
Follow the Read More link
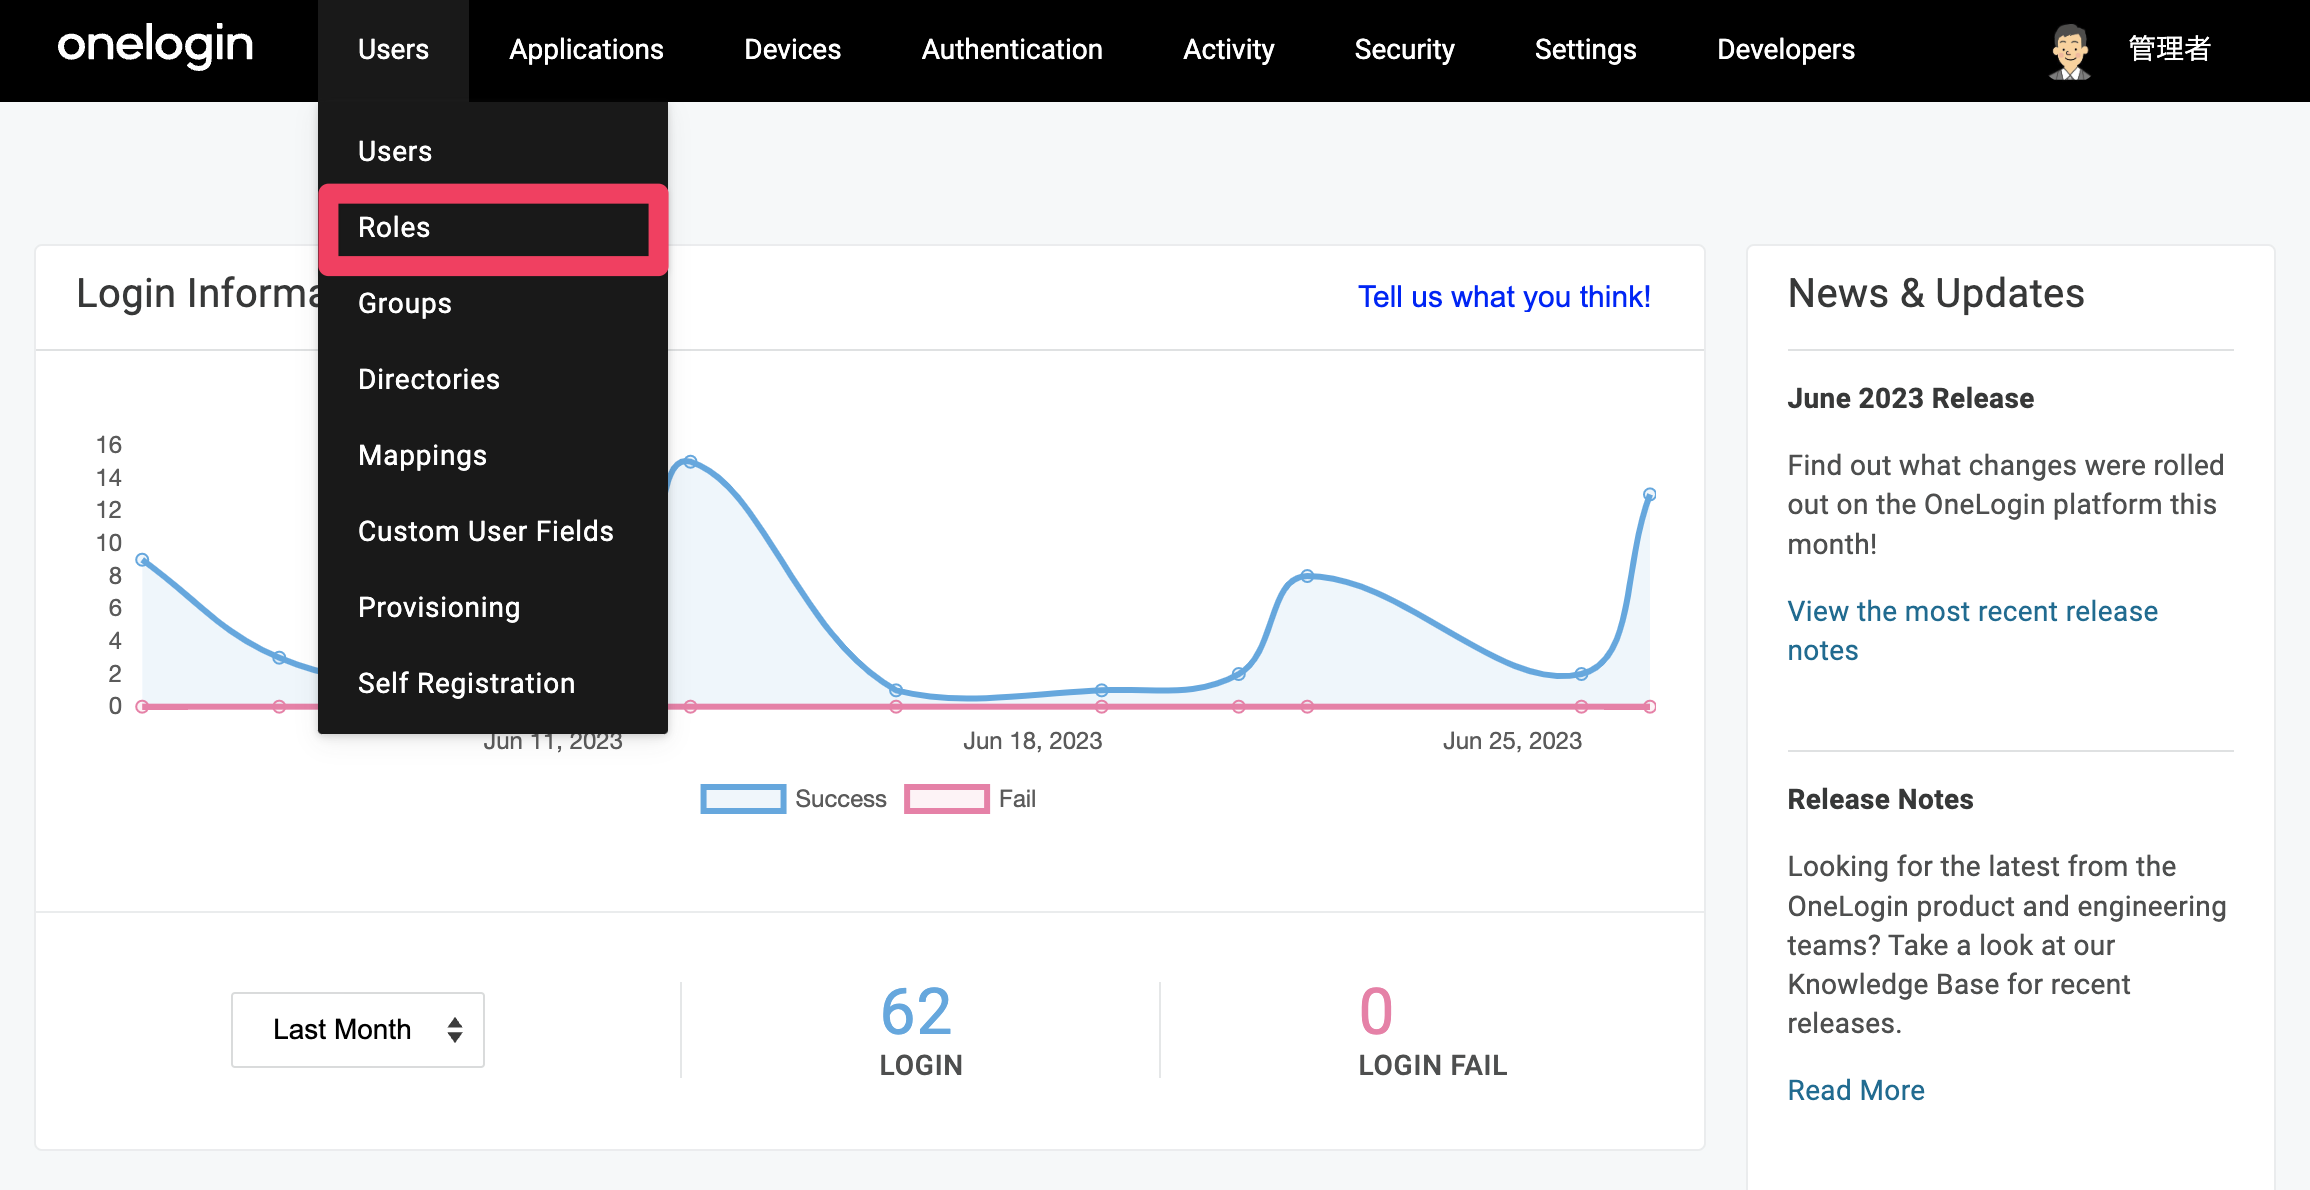1856,1090
